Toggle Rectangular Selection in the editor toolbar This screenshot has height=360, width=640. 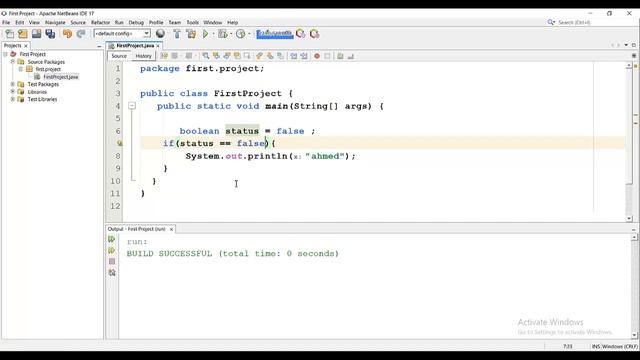click(247, 56)
